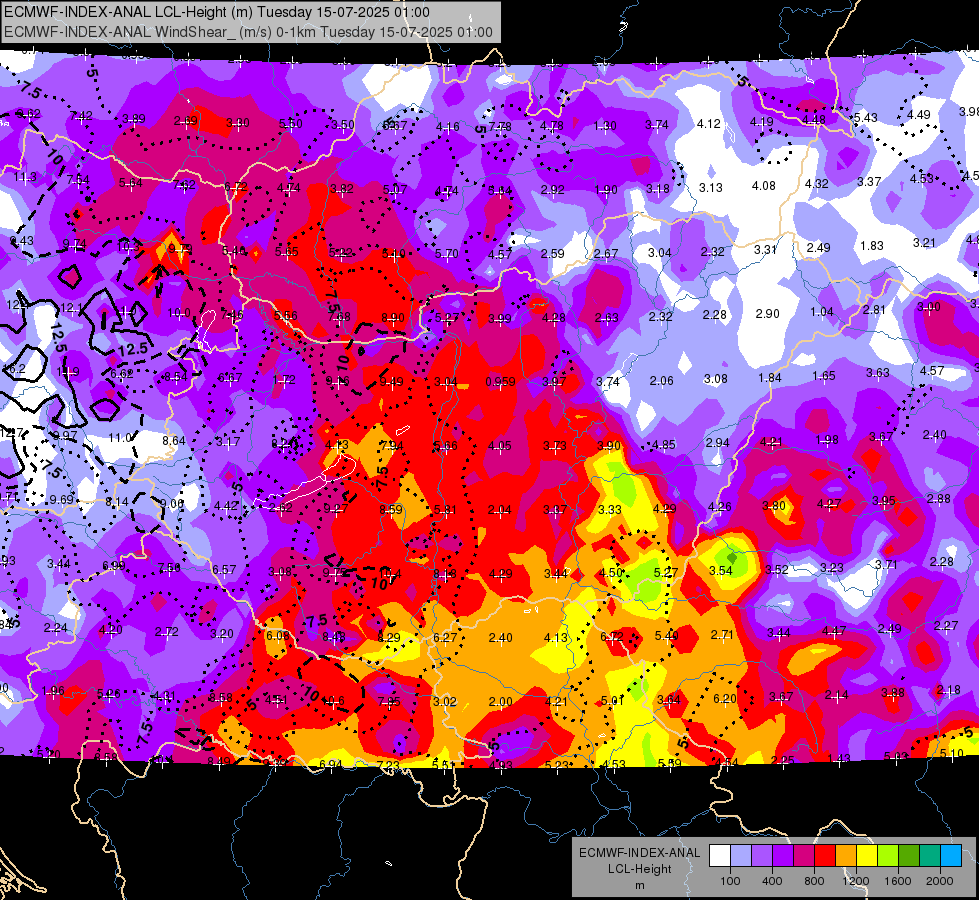Click the dark green legend swatch

pos(909,856)
